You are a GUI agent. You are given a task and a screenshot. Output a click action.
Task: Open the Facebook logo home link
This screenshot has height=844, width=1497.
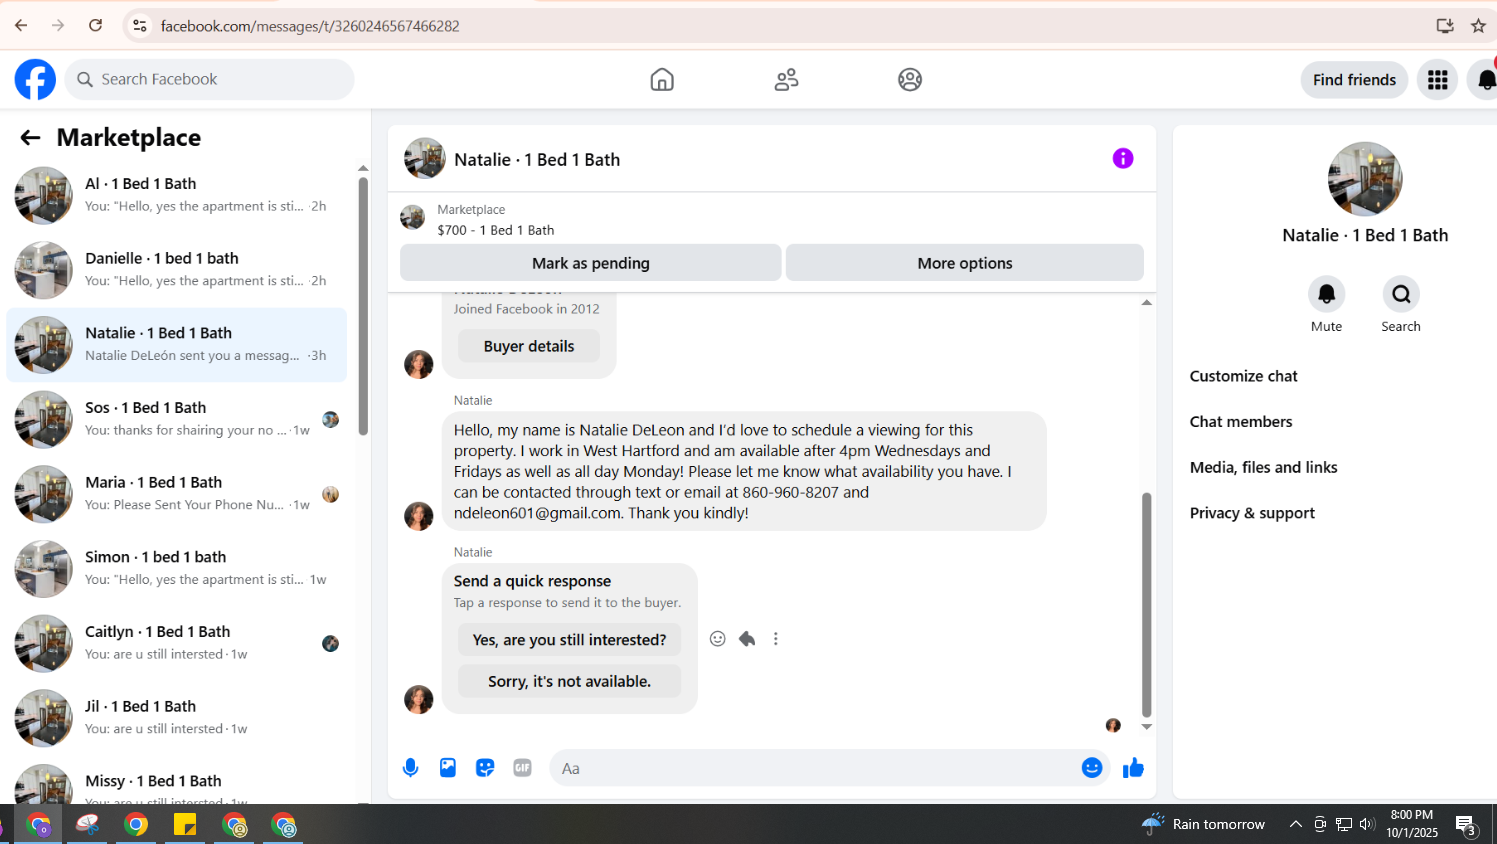pos(35,79)
